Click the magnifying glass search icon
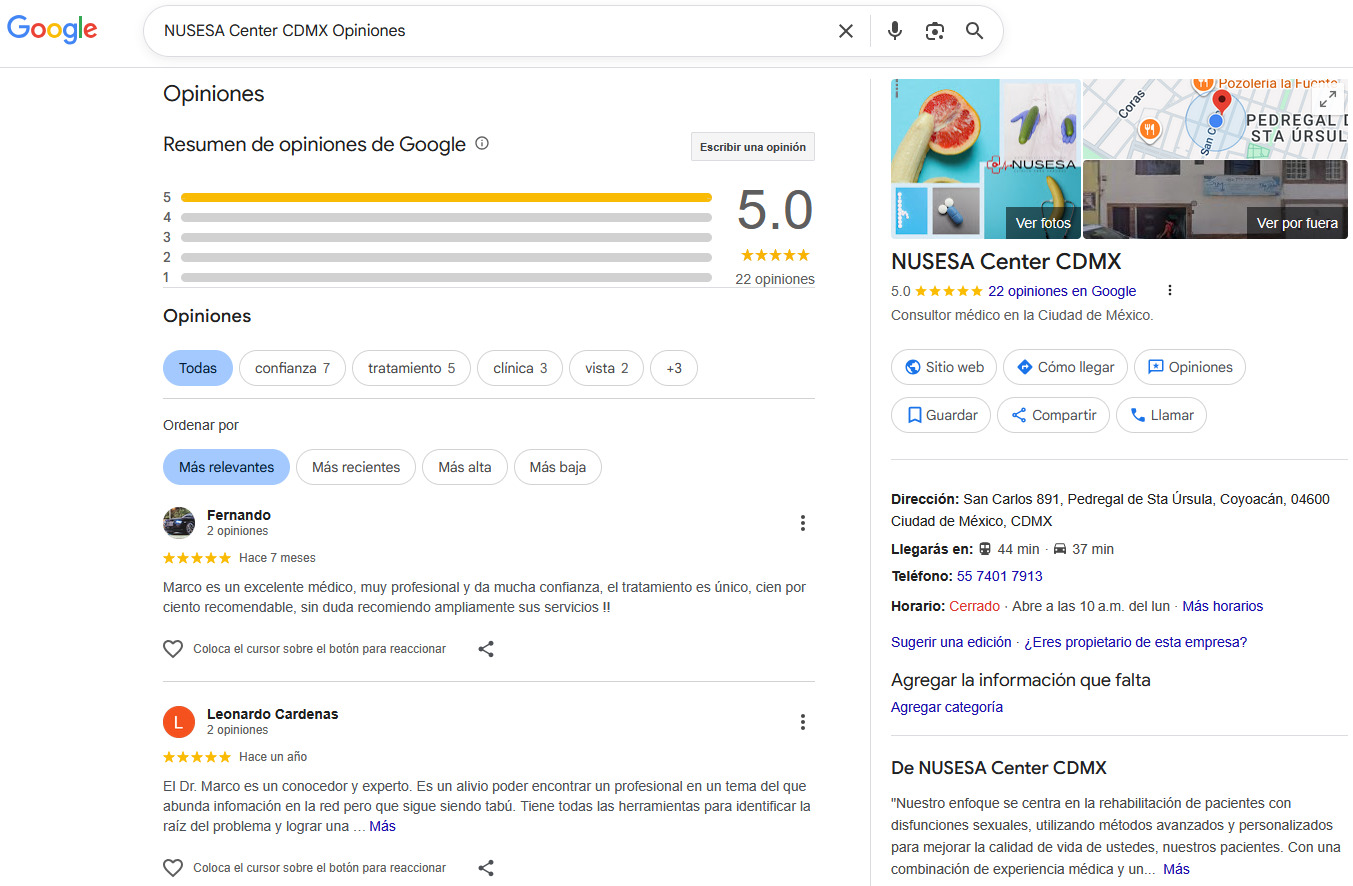Image resolution: width=1353 pixels, height=886 pixels. pos(975,31)
